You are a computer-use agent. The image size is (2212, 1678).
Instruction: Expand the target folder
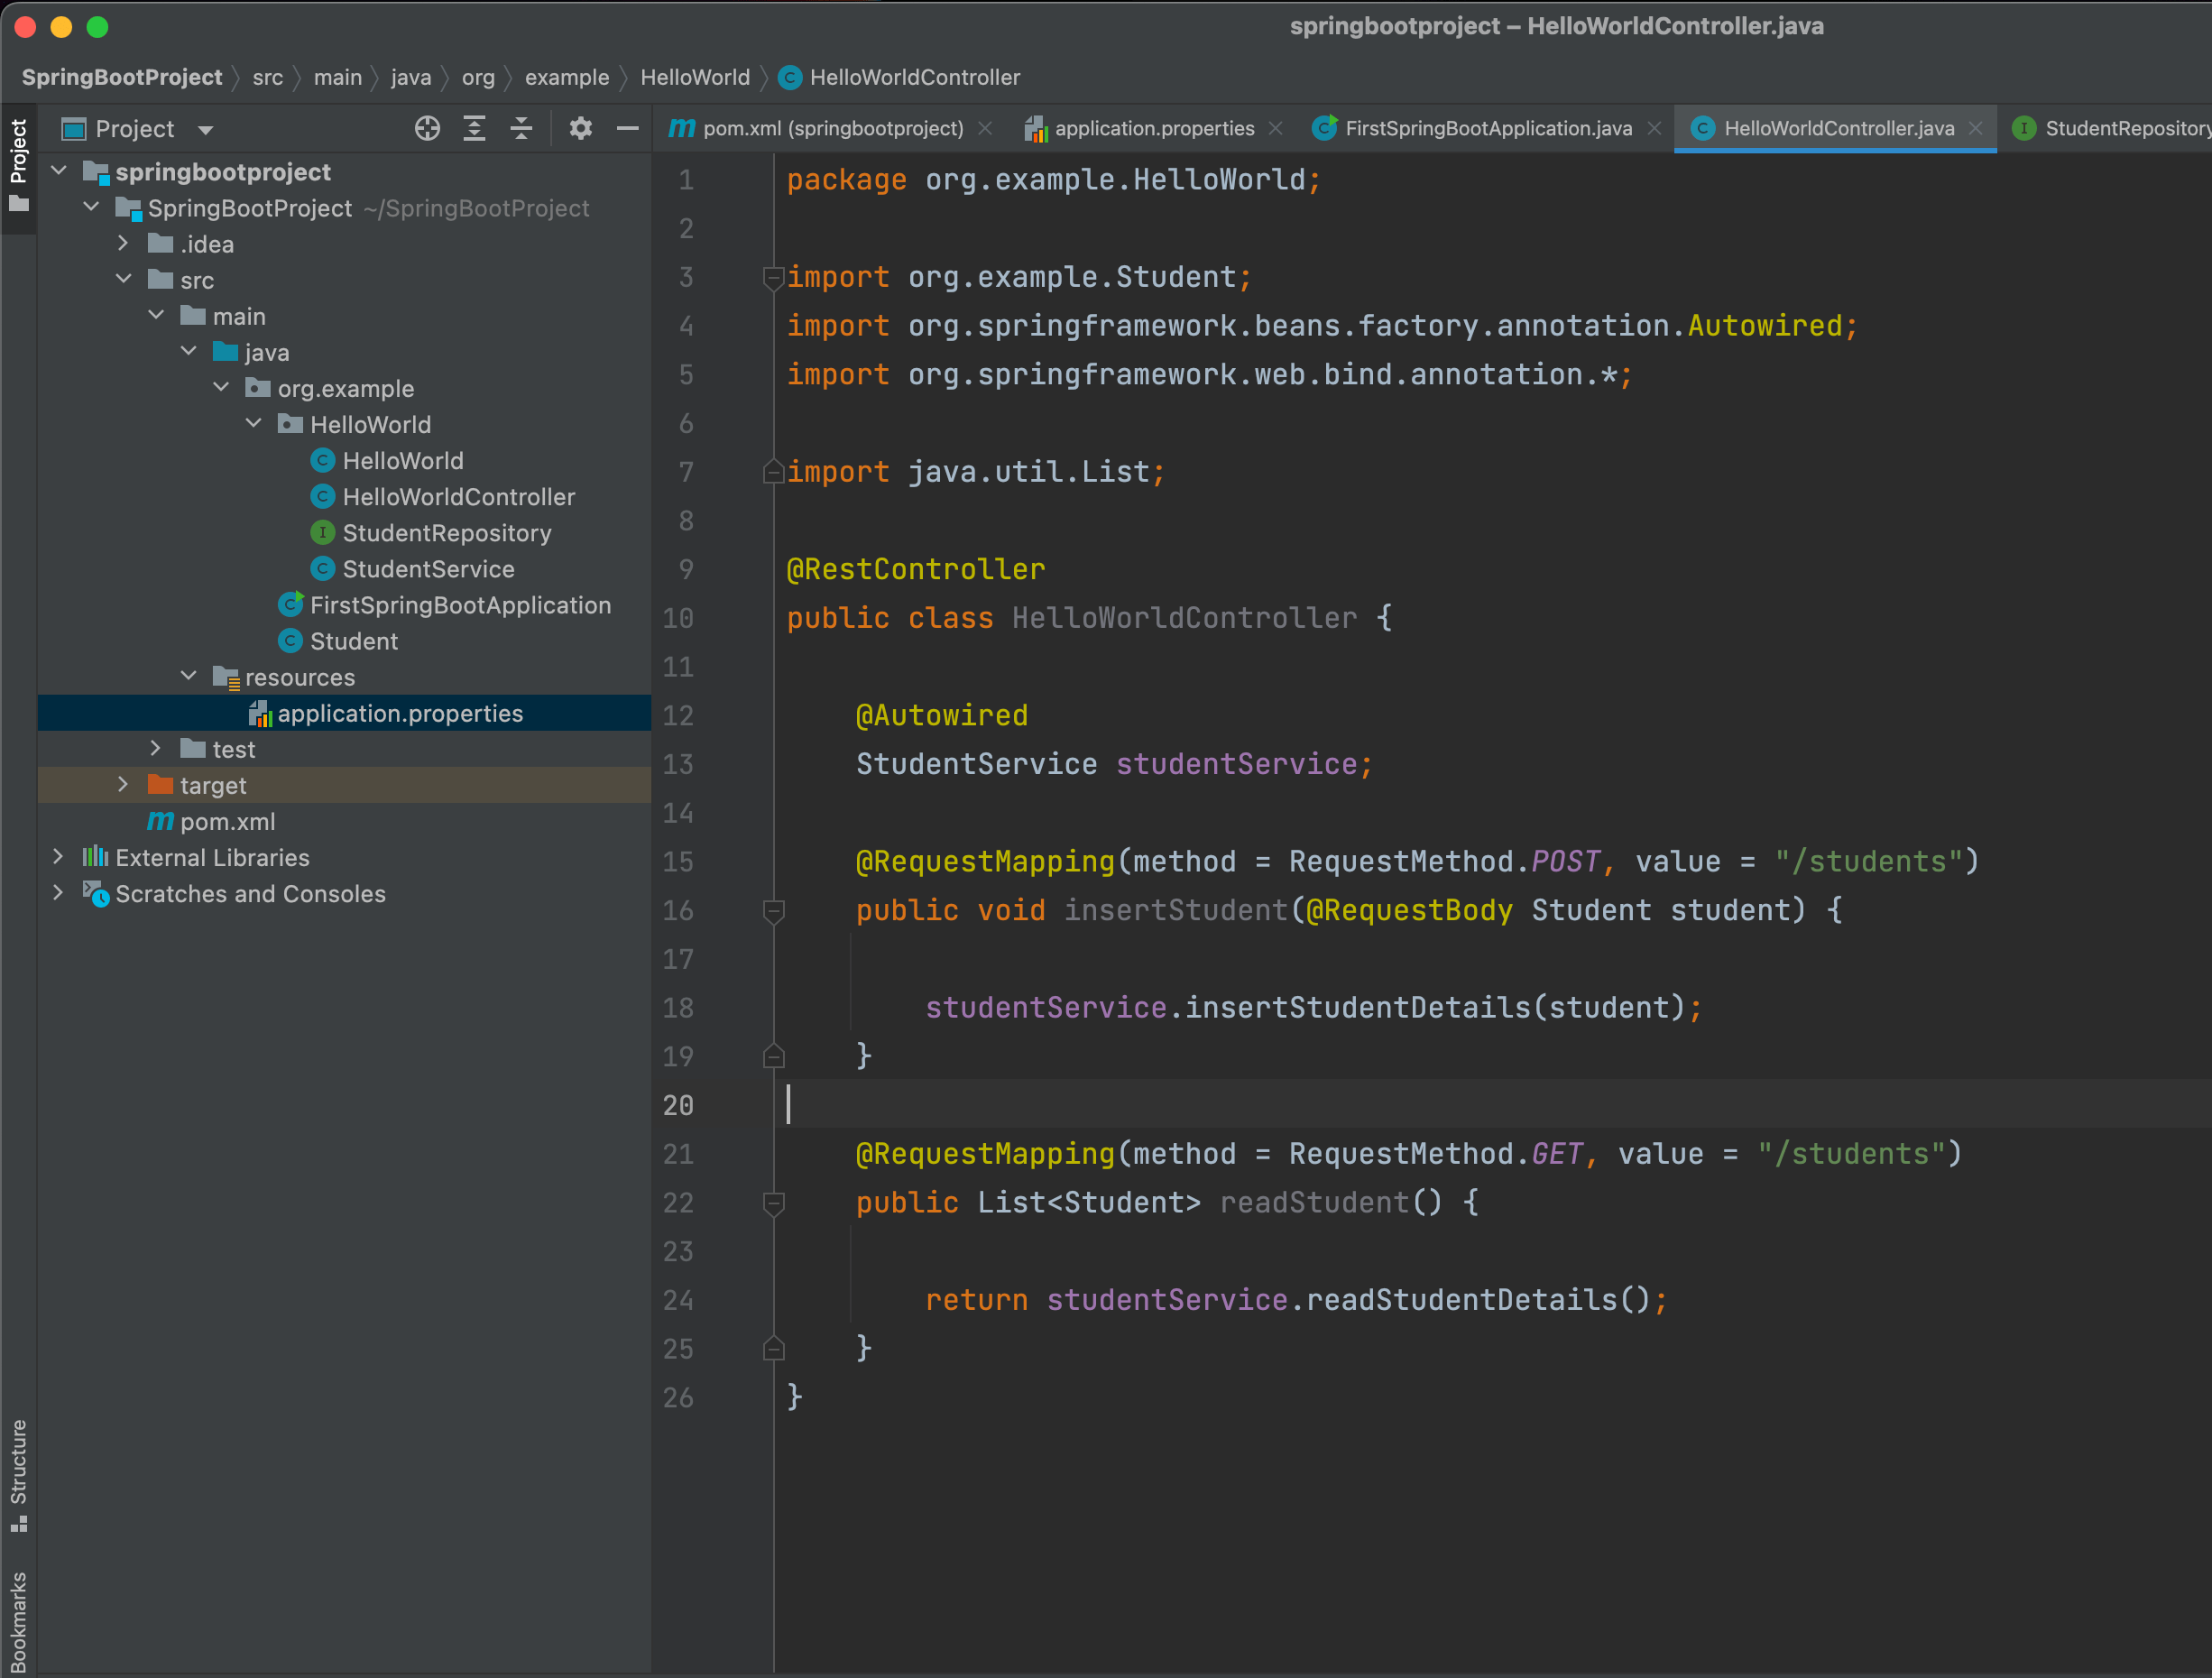[123, 785]
